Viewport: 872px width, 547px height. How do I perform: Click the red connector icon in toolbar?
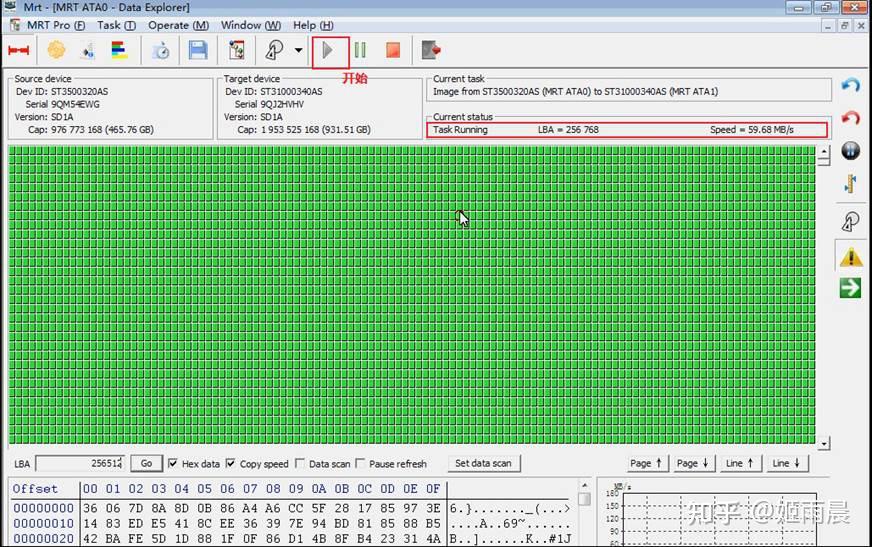point(18,51)
